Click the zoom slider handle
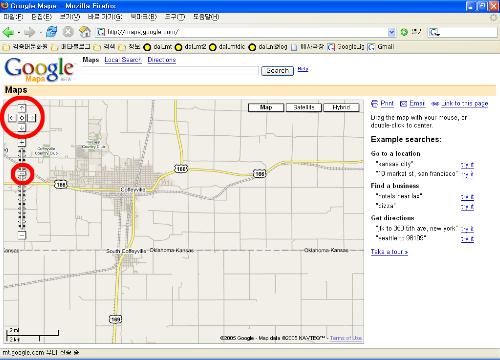Viewport: 500px width, 360px height. tap(22, 174)
